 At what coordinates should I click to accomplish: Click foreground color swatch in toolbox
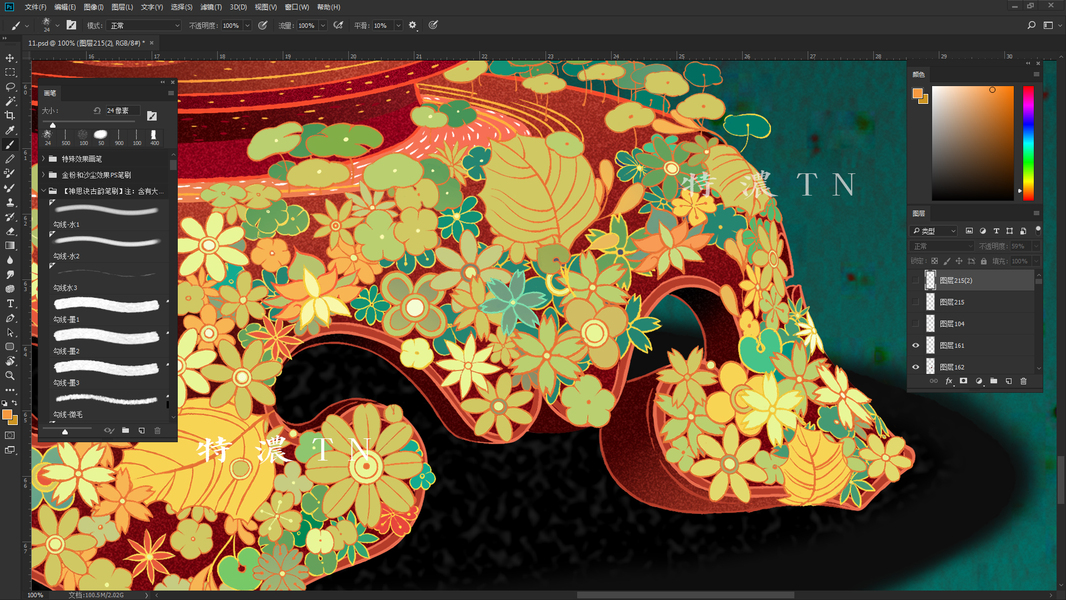(7, 414)
